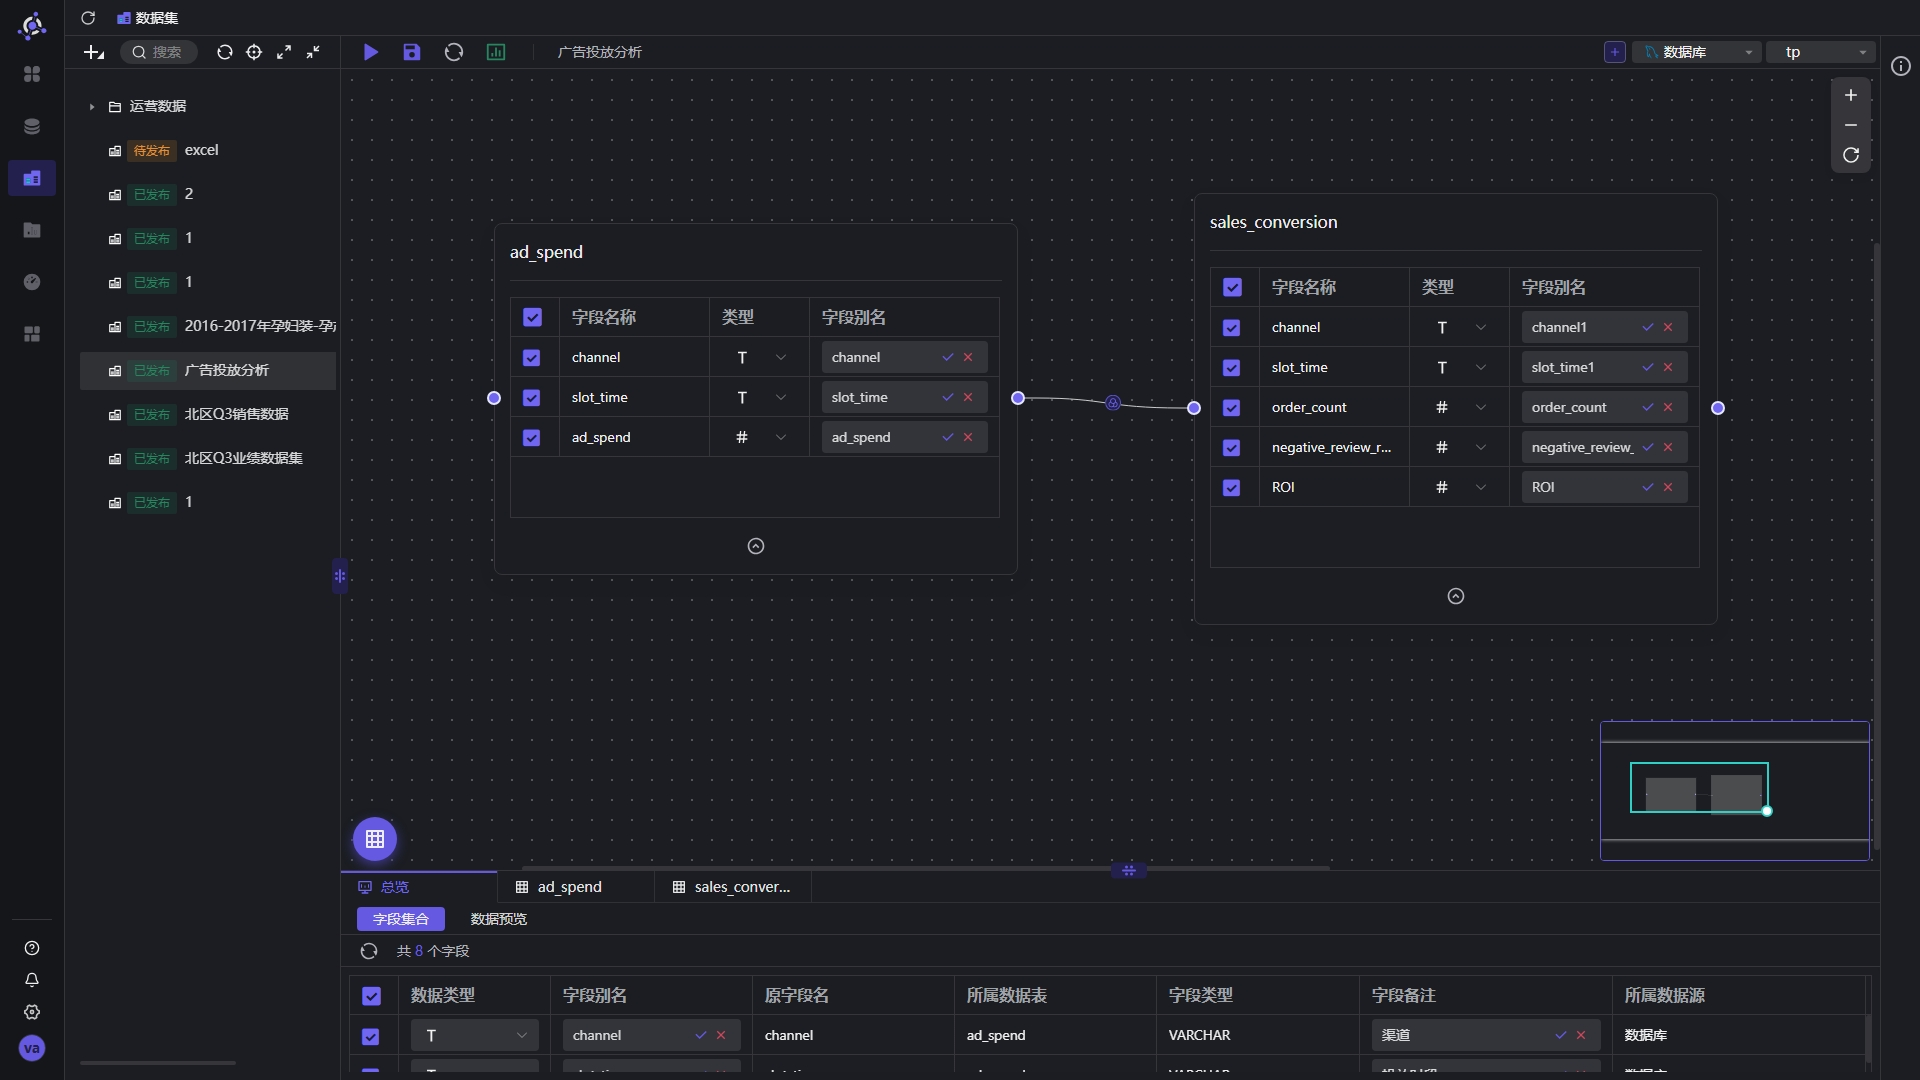Viewport: 1920px width, 1080px height.
Task: Edit the slot_time1 alias field
Action: tap(1580, 367)
